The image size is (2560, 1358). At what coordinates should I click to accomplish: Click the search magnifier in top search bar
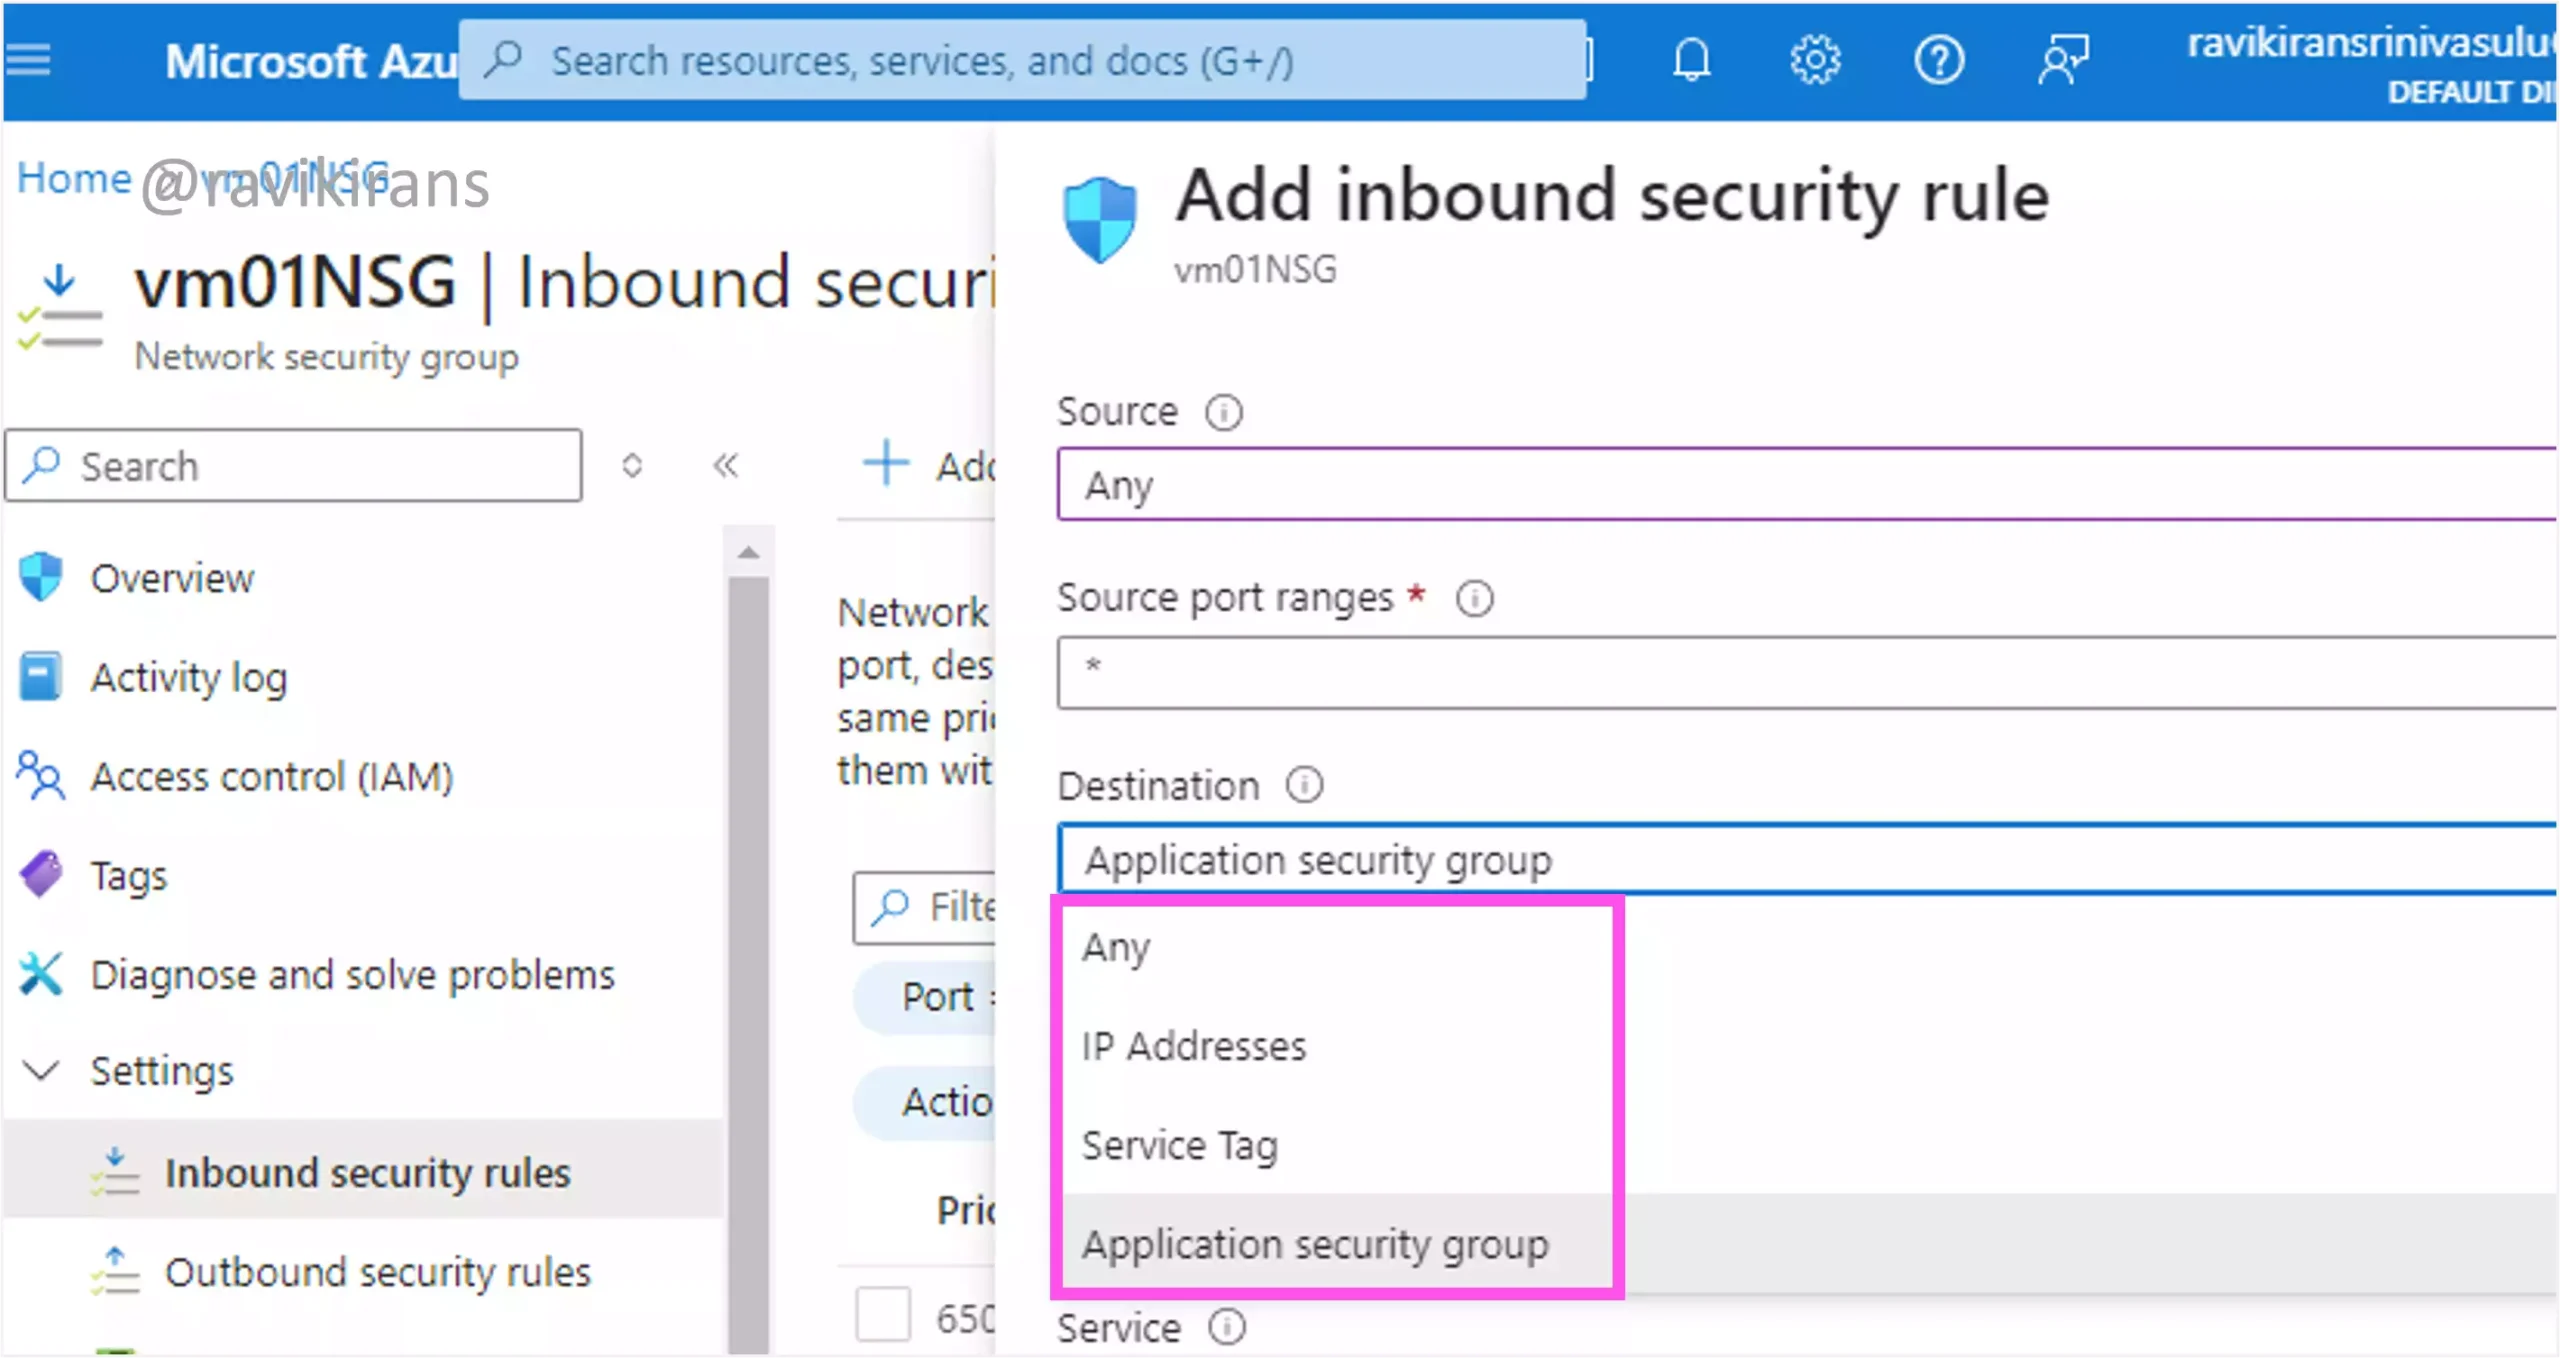pyautogui.click(x=503, y=60)
